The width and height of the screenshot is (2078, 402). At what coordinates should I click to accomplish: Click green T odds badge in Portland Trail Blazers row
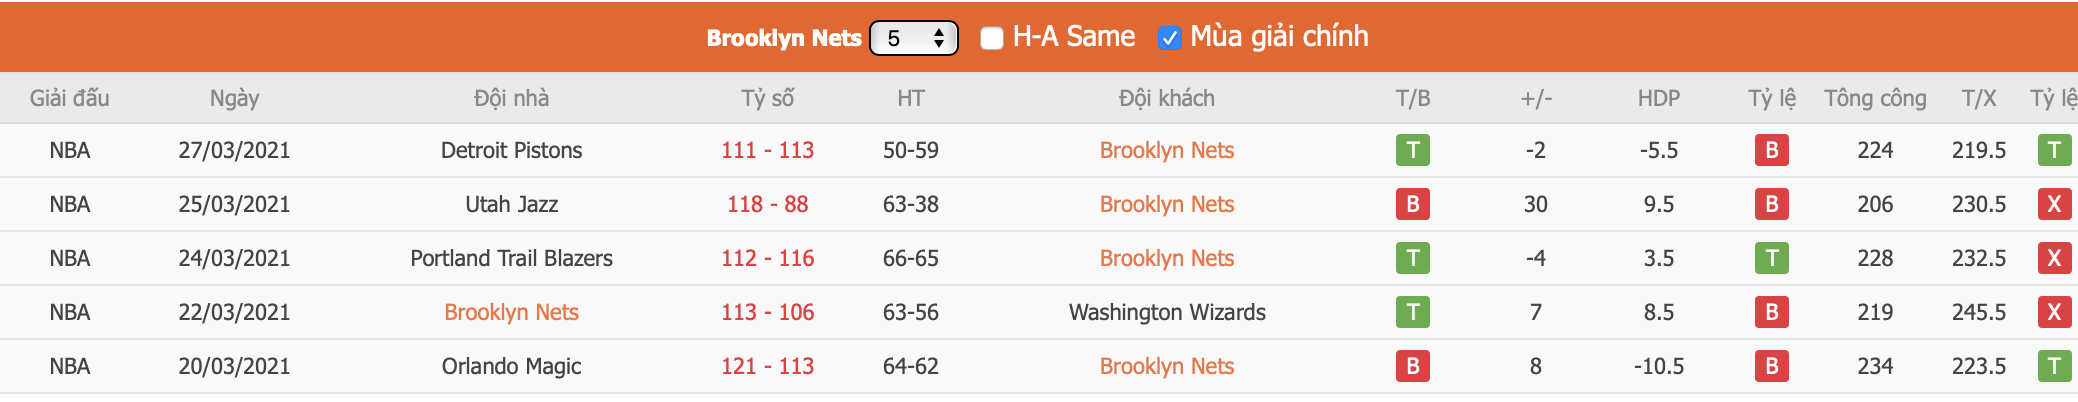pyautogui.click(x=1771, y=258)
